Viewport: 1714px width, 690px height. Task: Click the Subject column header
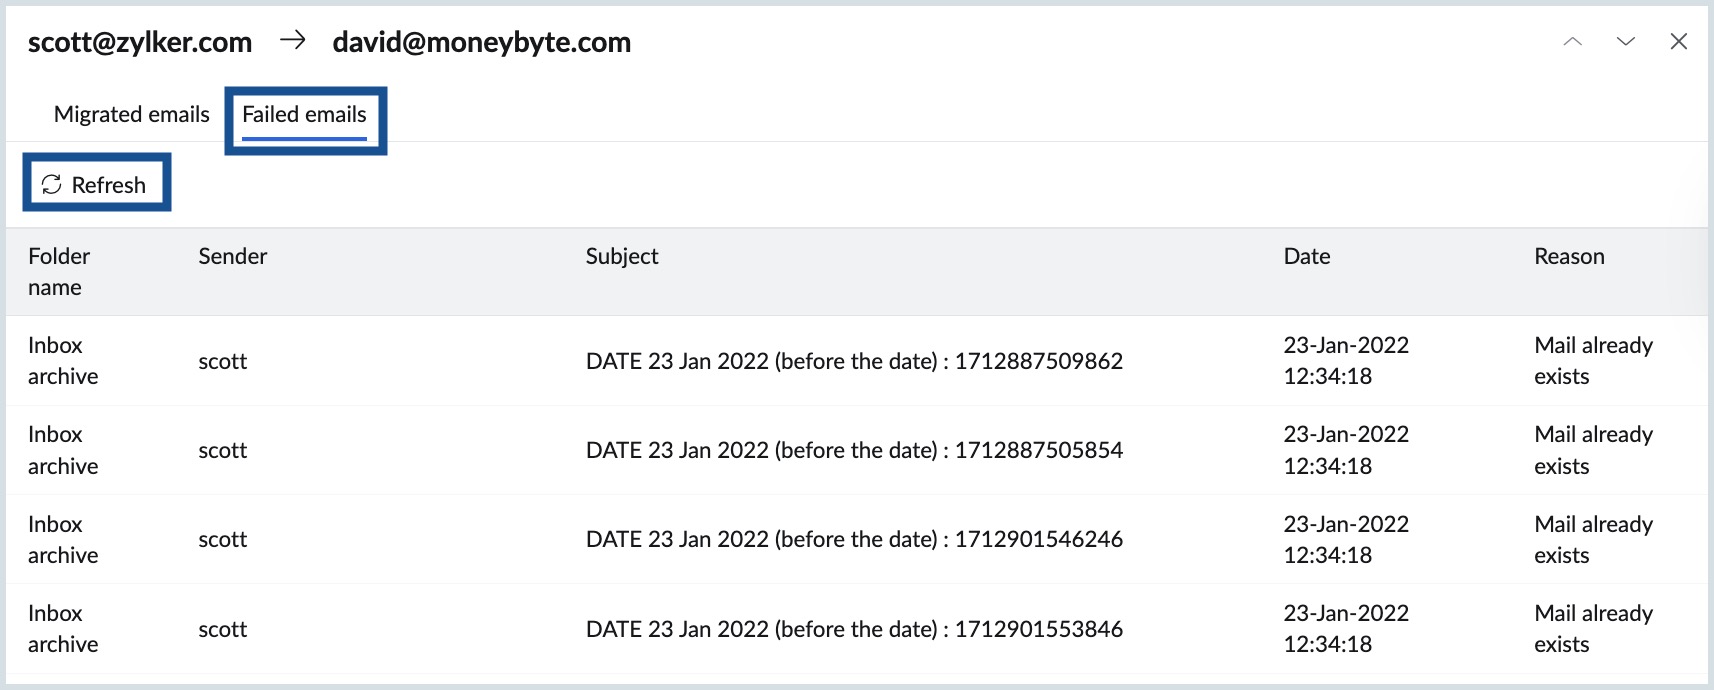[621, 257]
